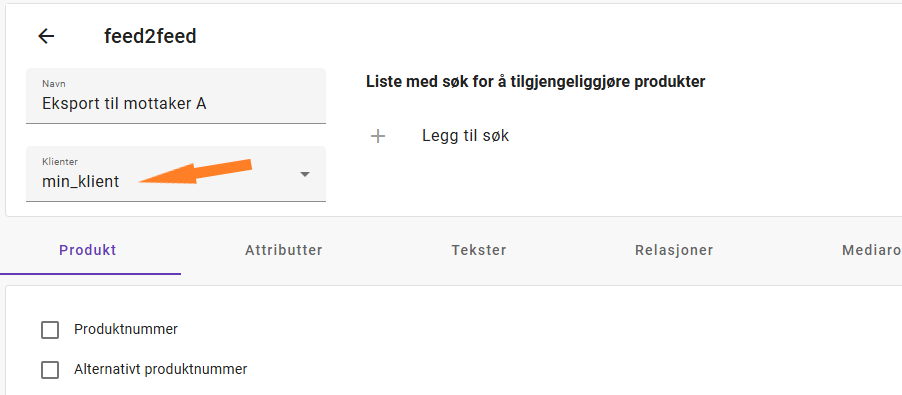Select the Relasjoner tab

pyautogui.click(x=674, y=251)
